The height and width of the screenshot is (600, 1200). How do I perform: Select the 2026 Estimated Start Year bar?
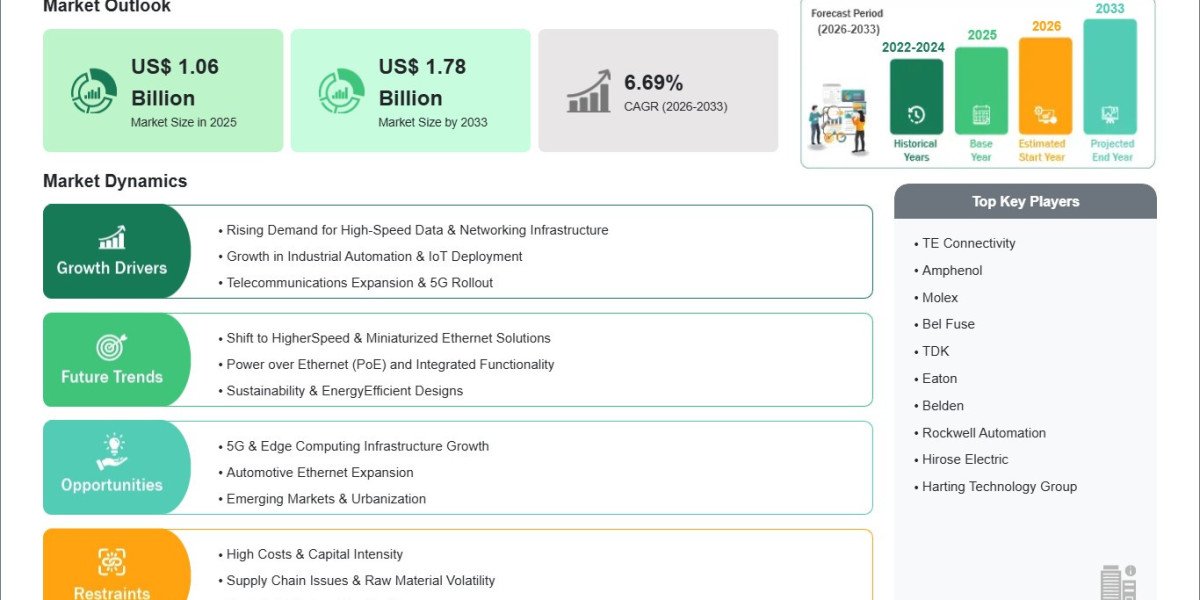pyautogui.click(x=1045, y=86)
